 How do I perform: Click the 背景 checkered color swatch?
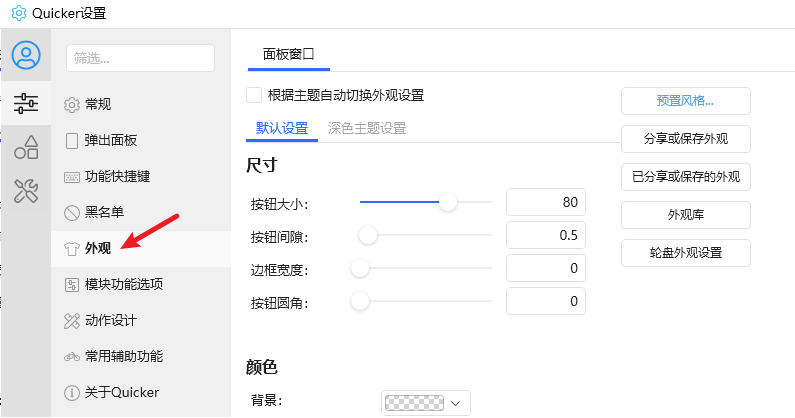[x=414, y=403]
